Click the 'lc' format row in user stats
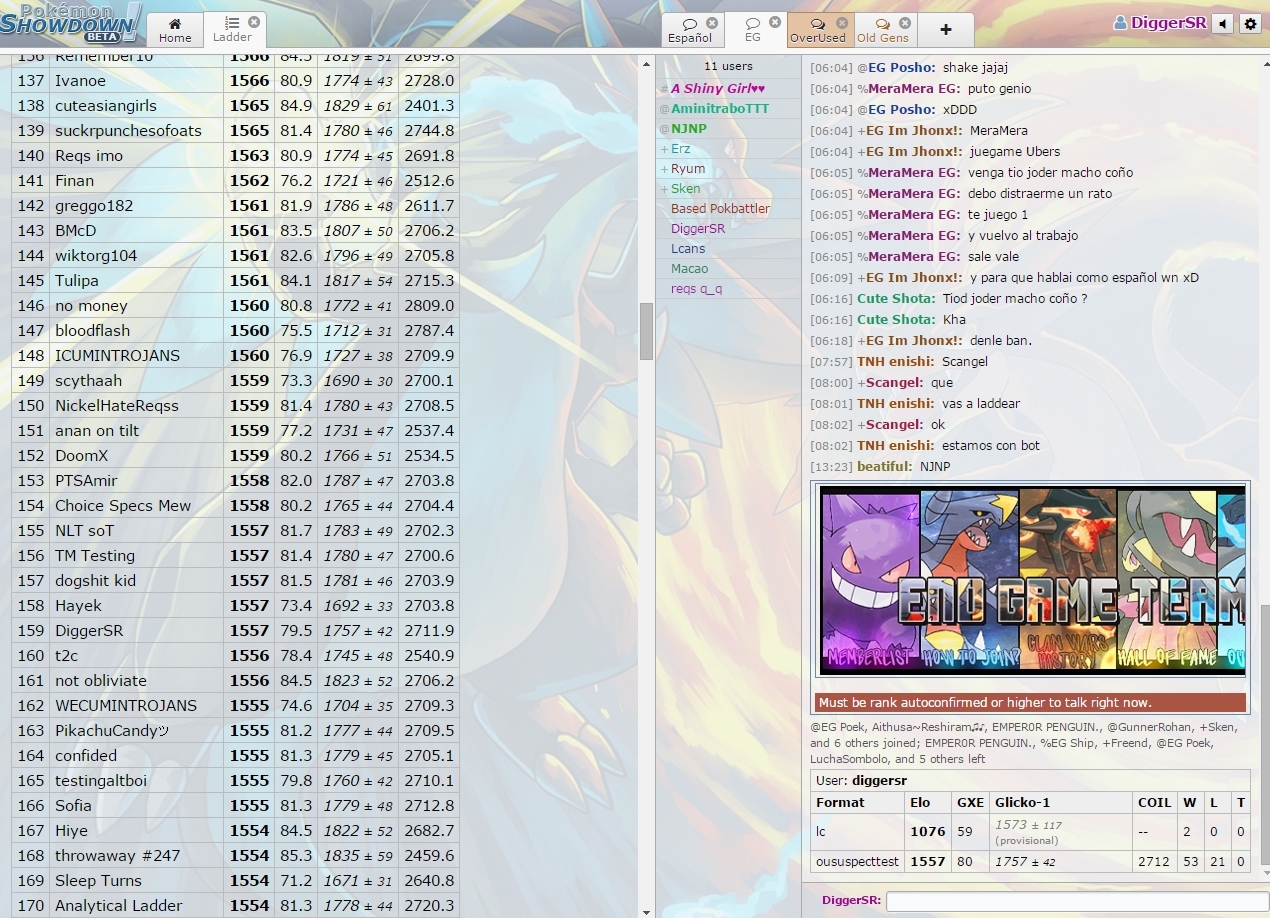 tap(1030, 831)
